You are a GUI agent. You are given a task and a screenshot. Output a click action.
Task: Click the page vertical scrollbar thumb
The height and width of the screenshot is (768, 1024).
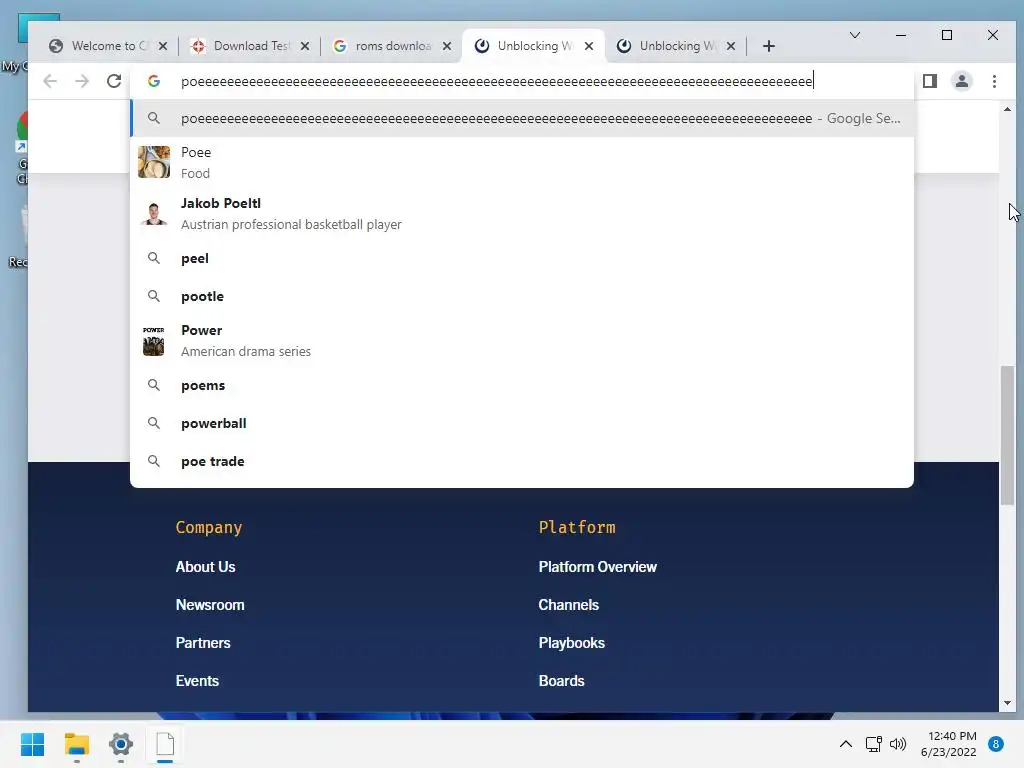pyautogui.click(x=1007, y=435)
